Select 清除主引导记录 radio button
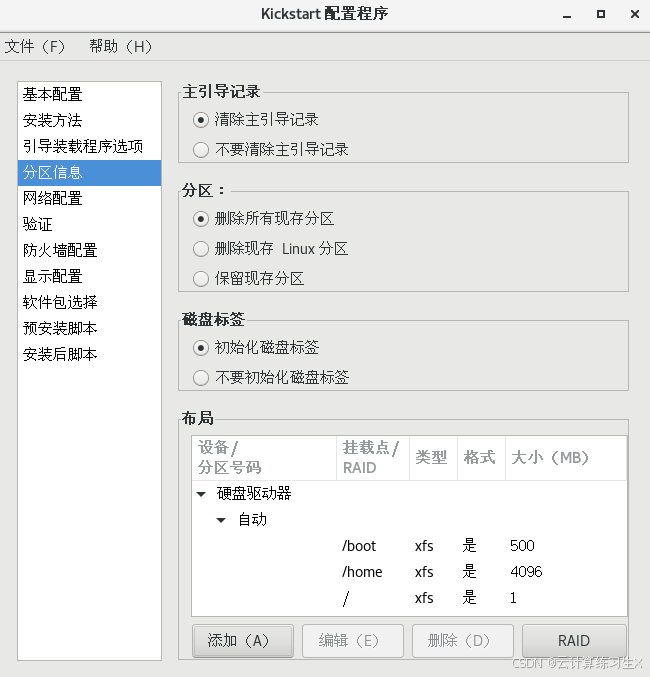Viewport: 650px width, 677px height. (x=201, y=120)
